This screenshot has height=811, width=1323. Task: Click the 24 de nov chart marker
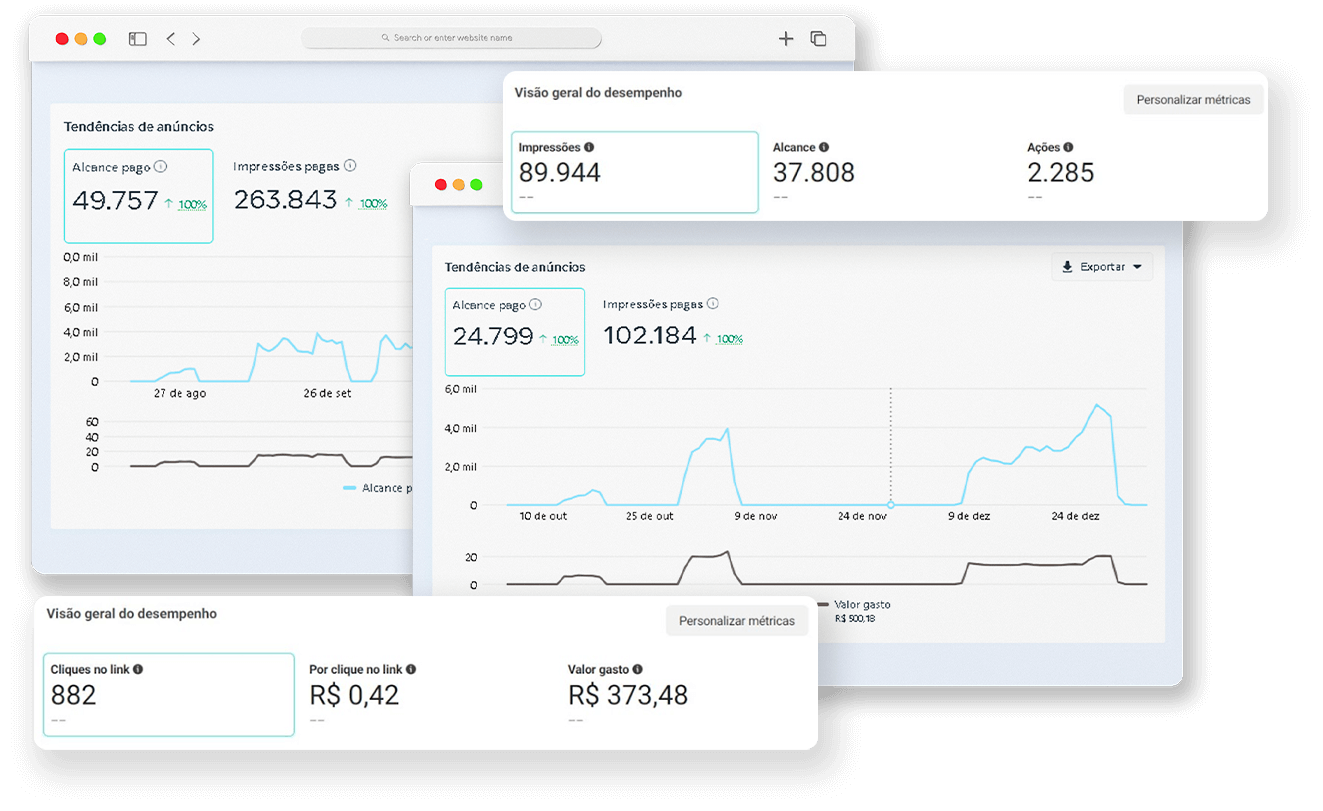coord(891,505)
